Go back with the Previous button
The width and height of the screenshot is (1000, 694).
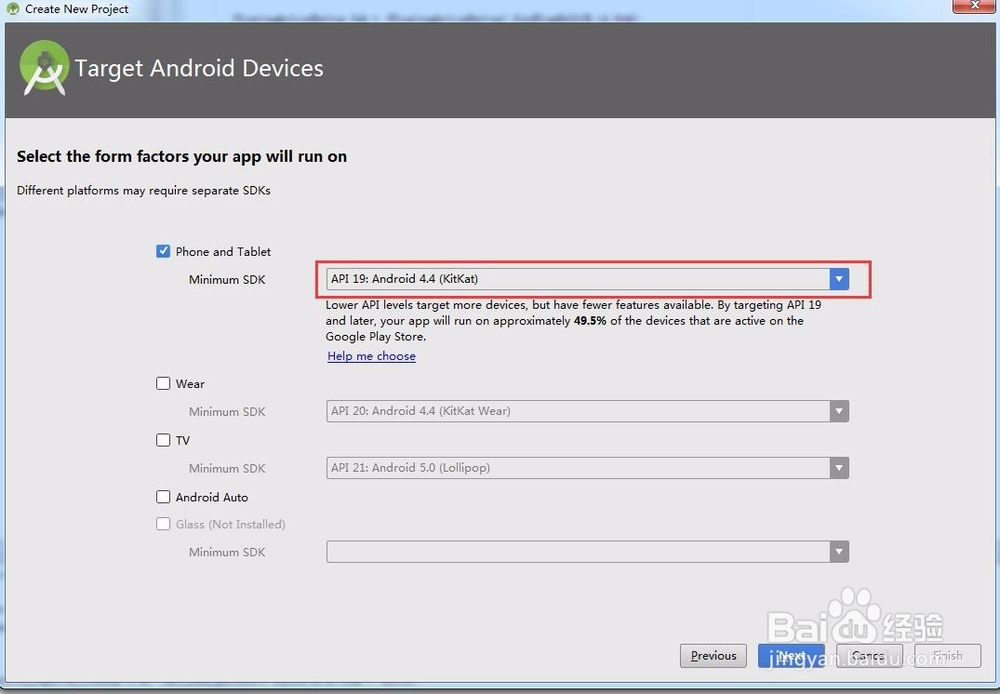coord(713,655)
